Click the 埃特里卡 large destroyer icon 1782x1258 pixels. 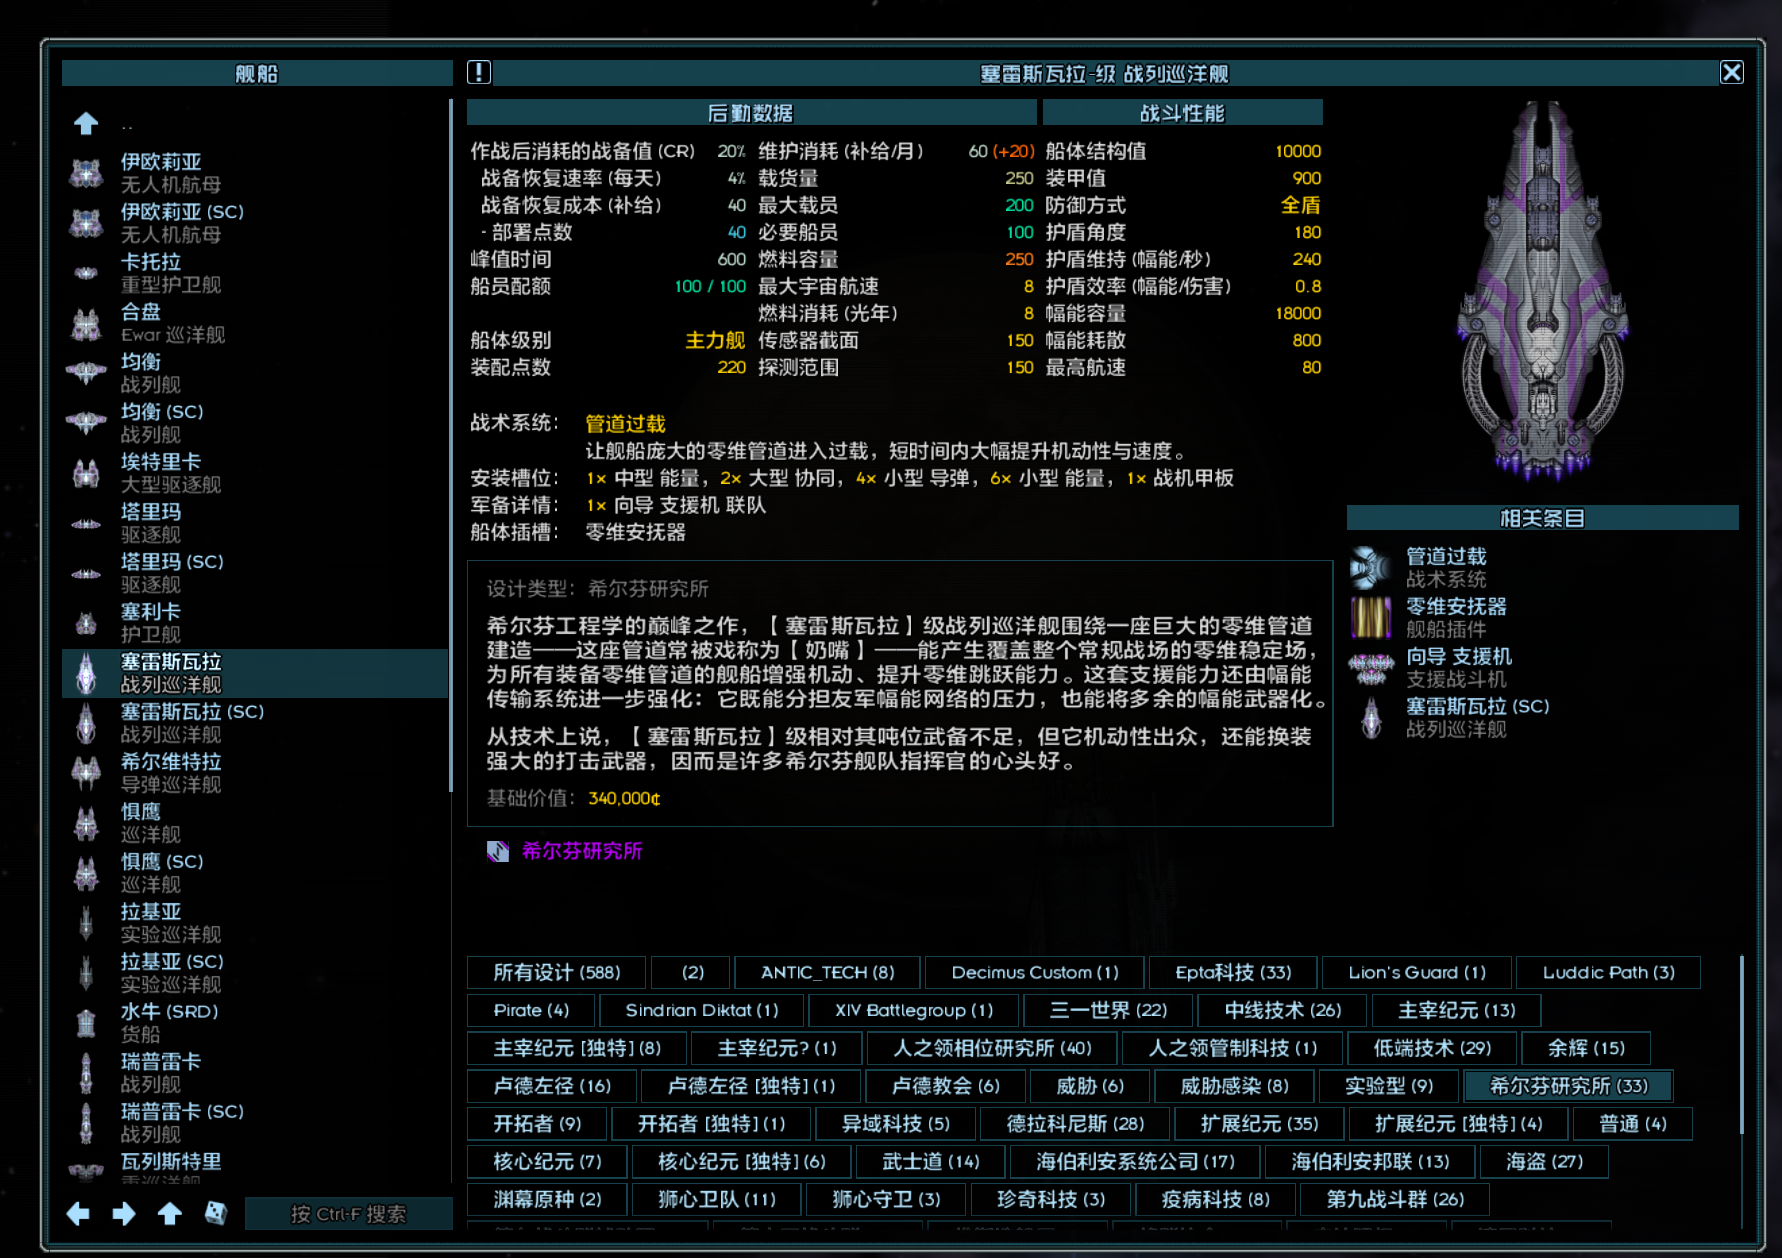(x=86, y=473)
